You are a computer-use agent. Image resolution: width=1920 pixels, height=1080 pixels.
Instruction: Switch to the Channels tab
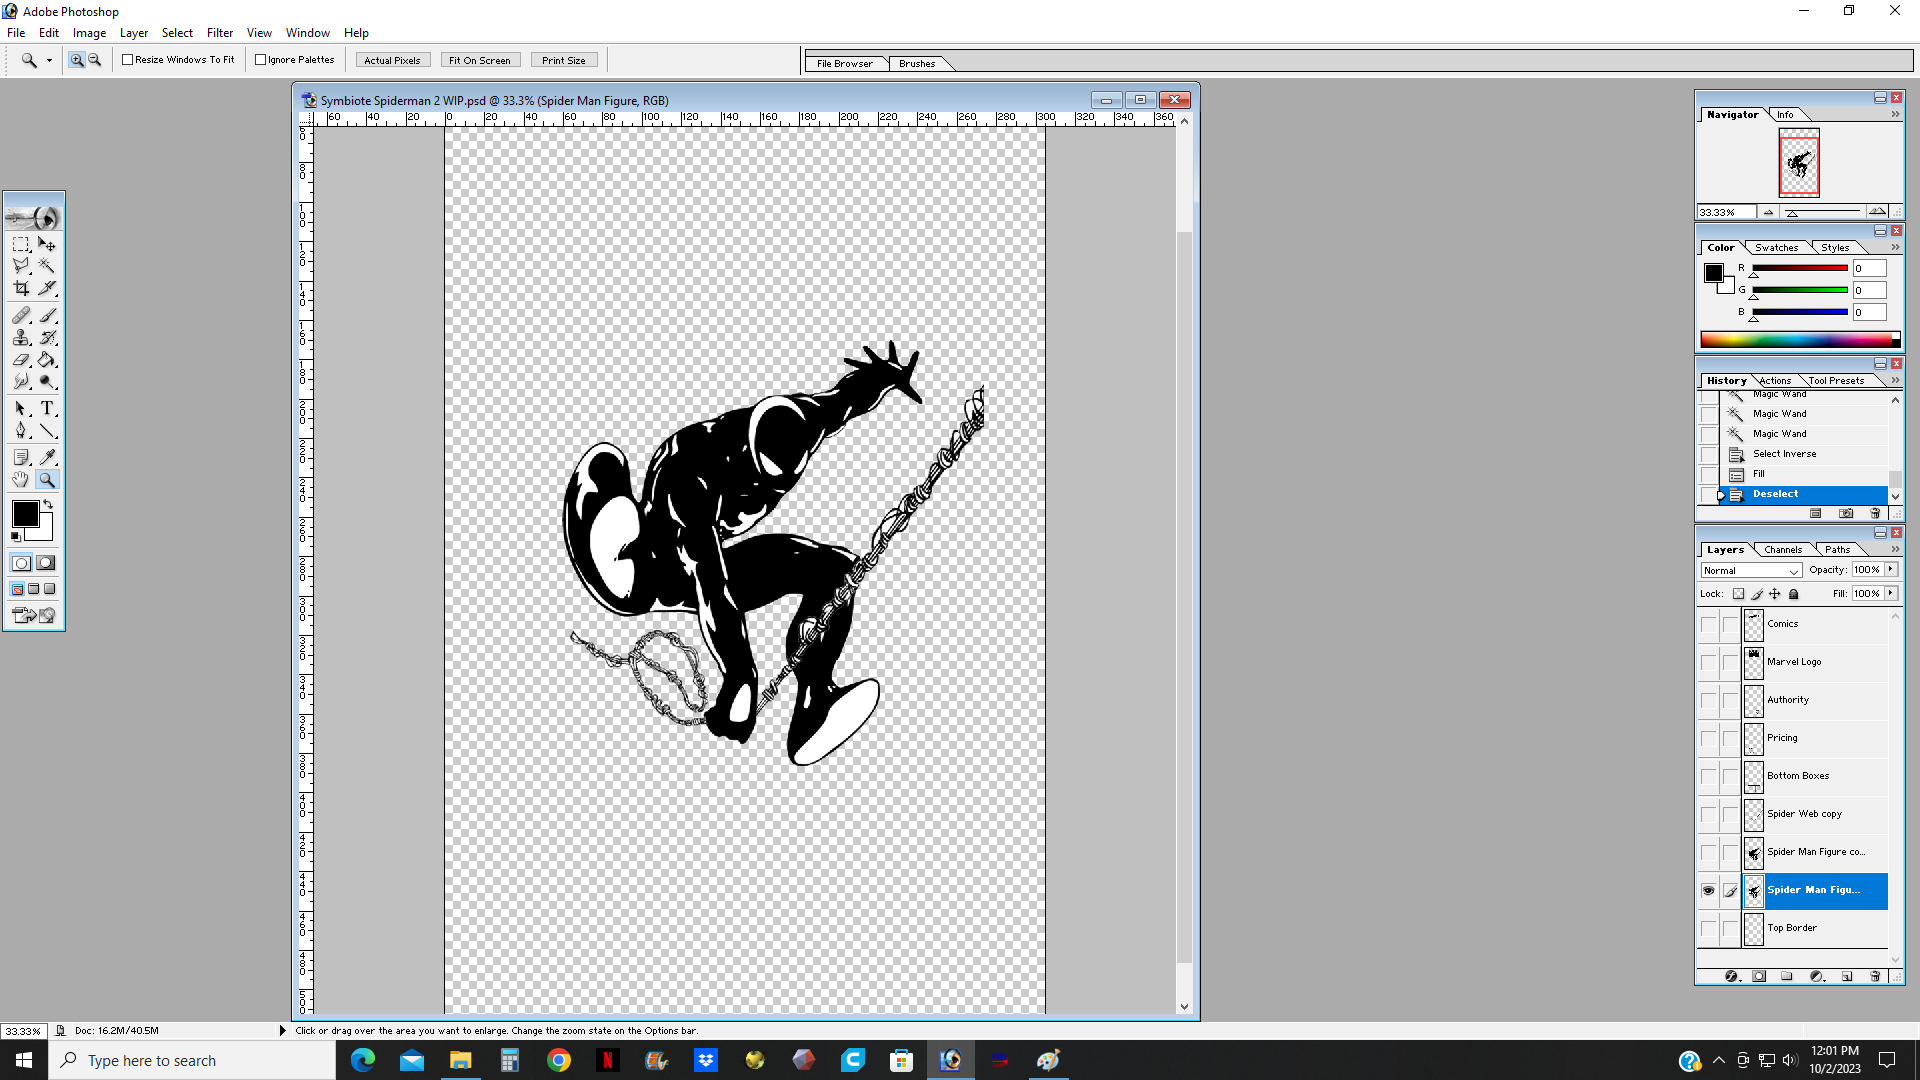tap(1782, 549)
